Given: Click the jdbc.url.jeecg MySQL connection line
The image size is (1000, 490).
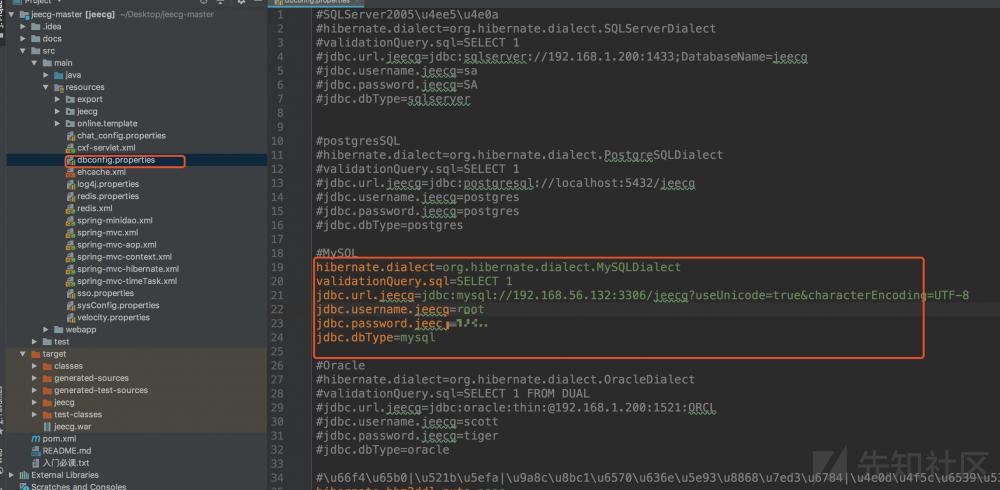Looking at the screenshot, I should (642, 295).
